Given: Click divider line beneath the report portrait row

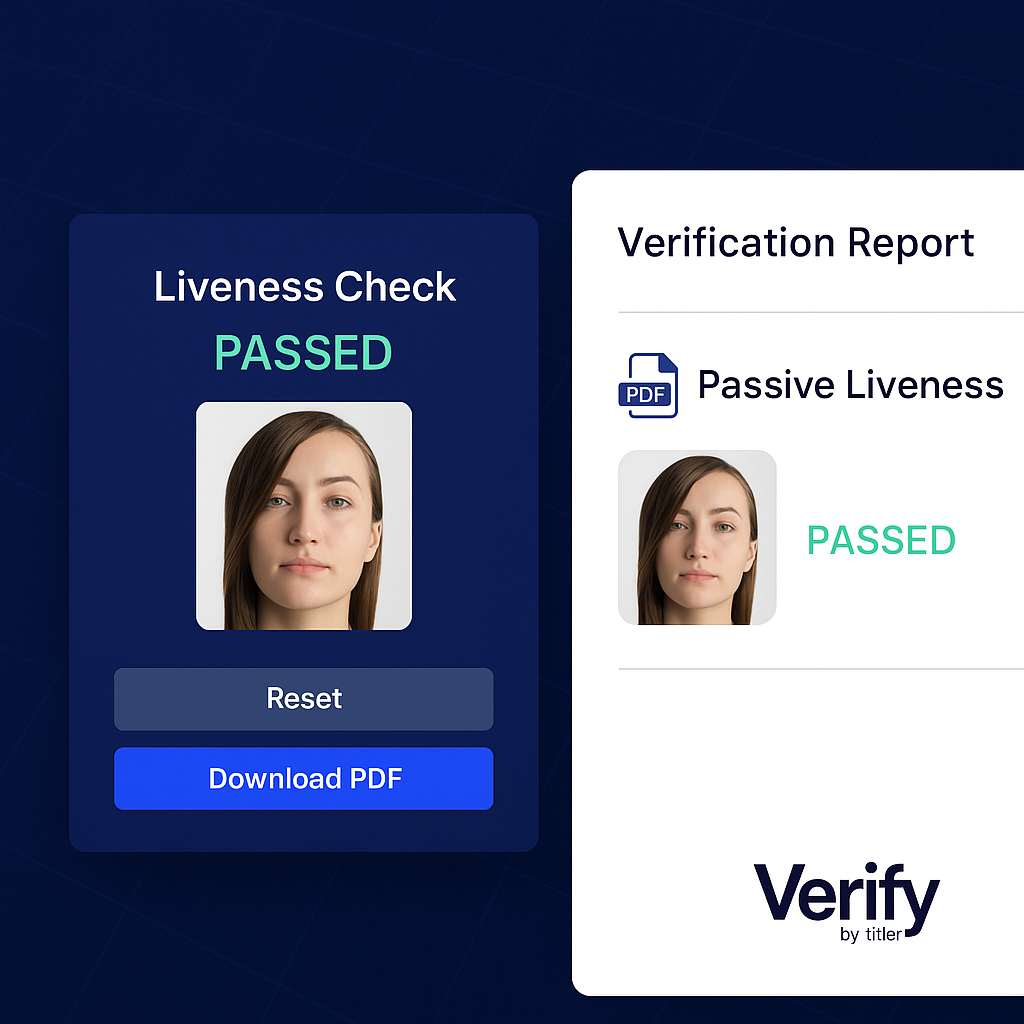Looking at the screenshot, I should (x=821, y=669).
